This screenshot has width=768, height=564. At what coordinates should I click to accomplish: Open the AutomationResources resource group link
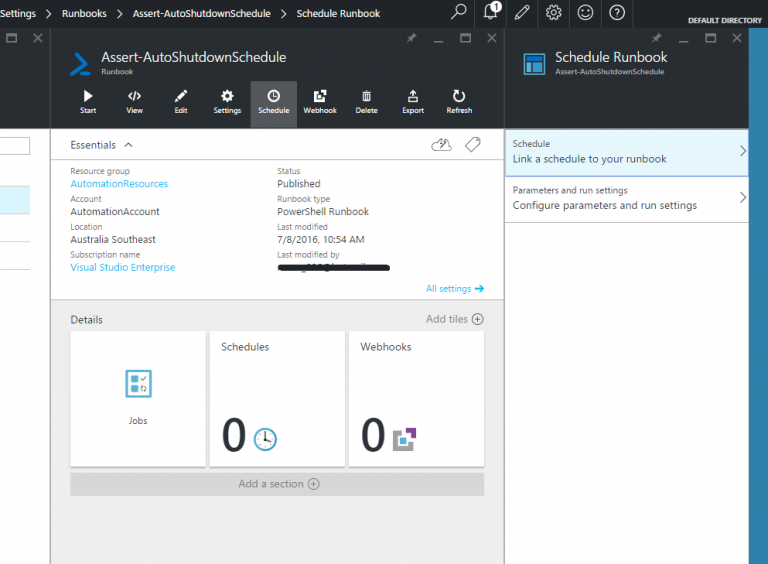[119, 184]
